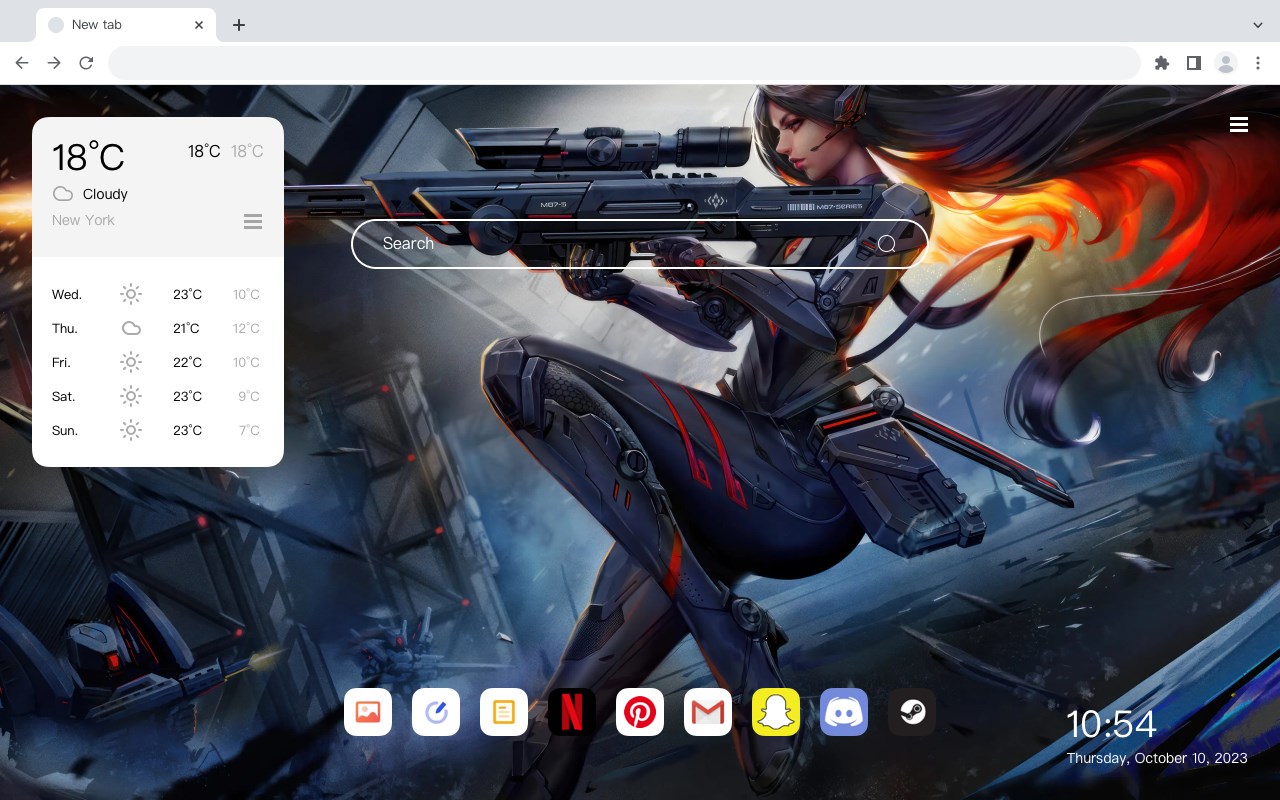Open the Gmail shortcut
The height and width of the screenshot is (800, 1280).
tap(708, 712)
